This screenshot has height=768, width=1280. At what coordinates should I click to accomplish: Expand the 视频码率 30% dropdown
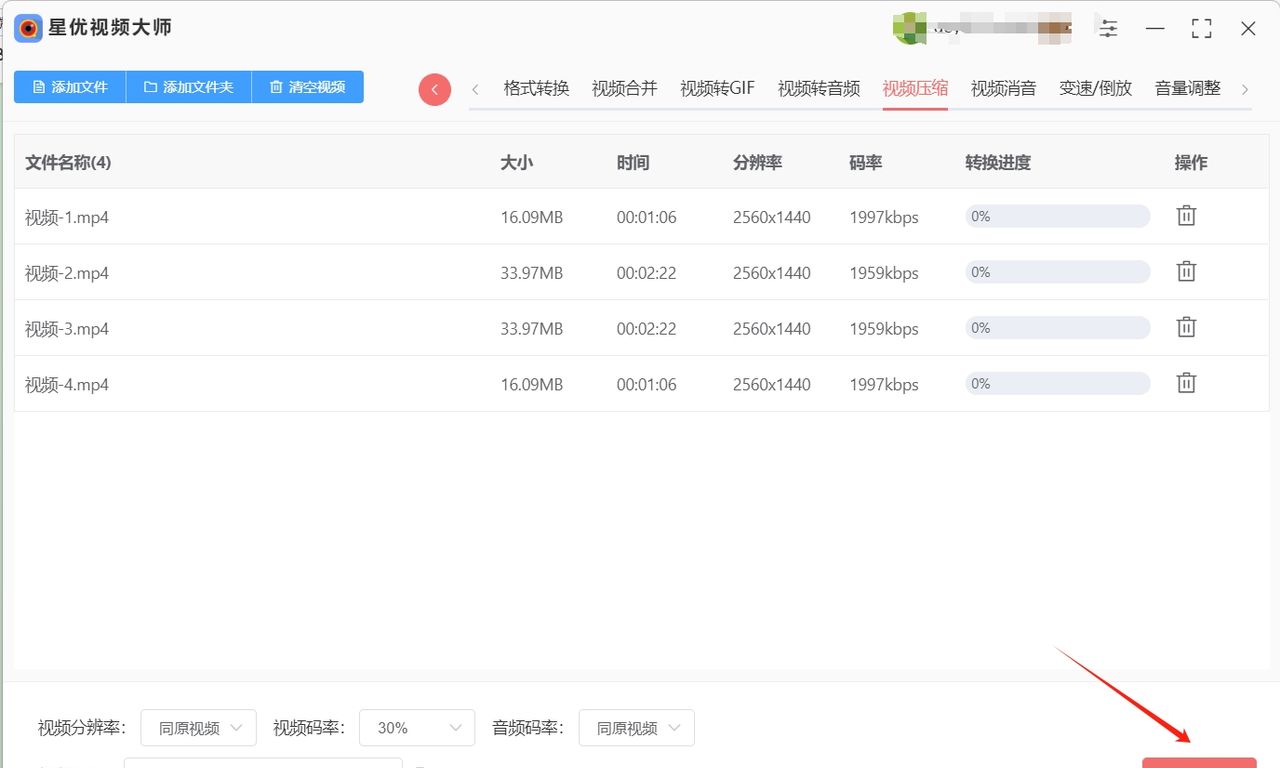click(x=417, y=728)
